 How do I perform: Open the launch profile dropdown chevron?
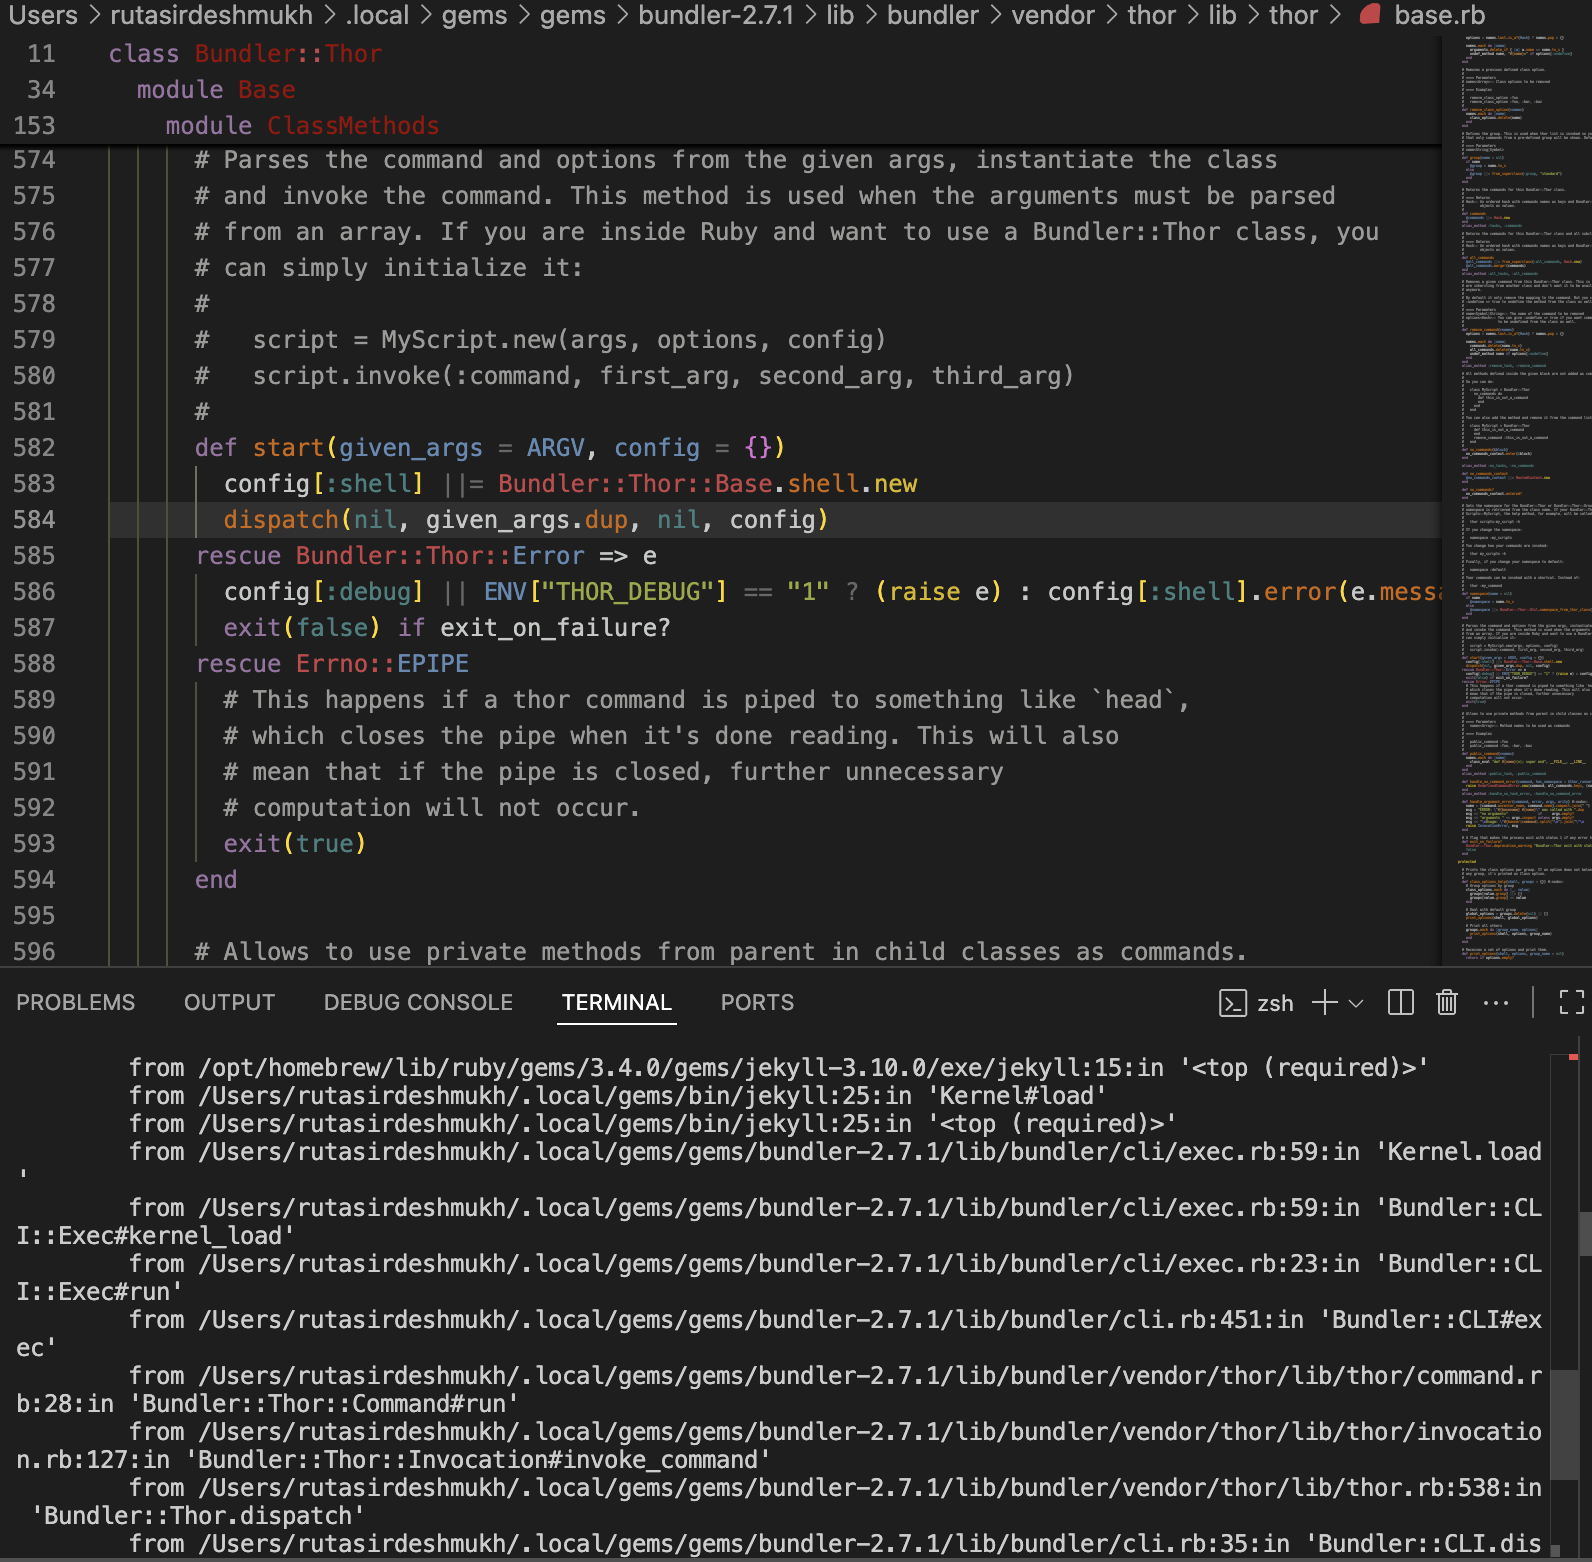tap(1357, 1003)
